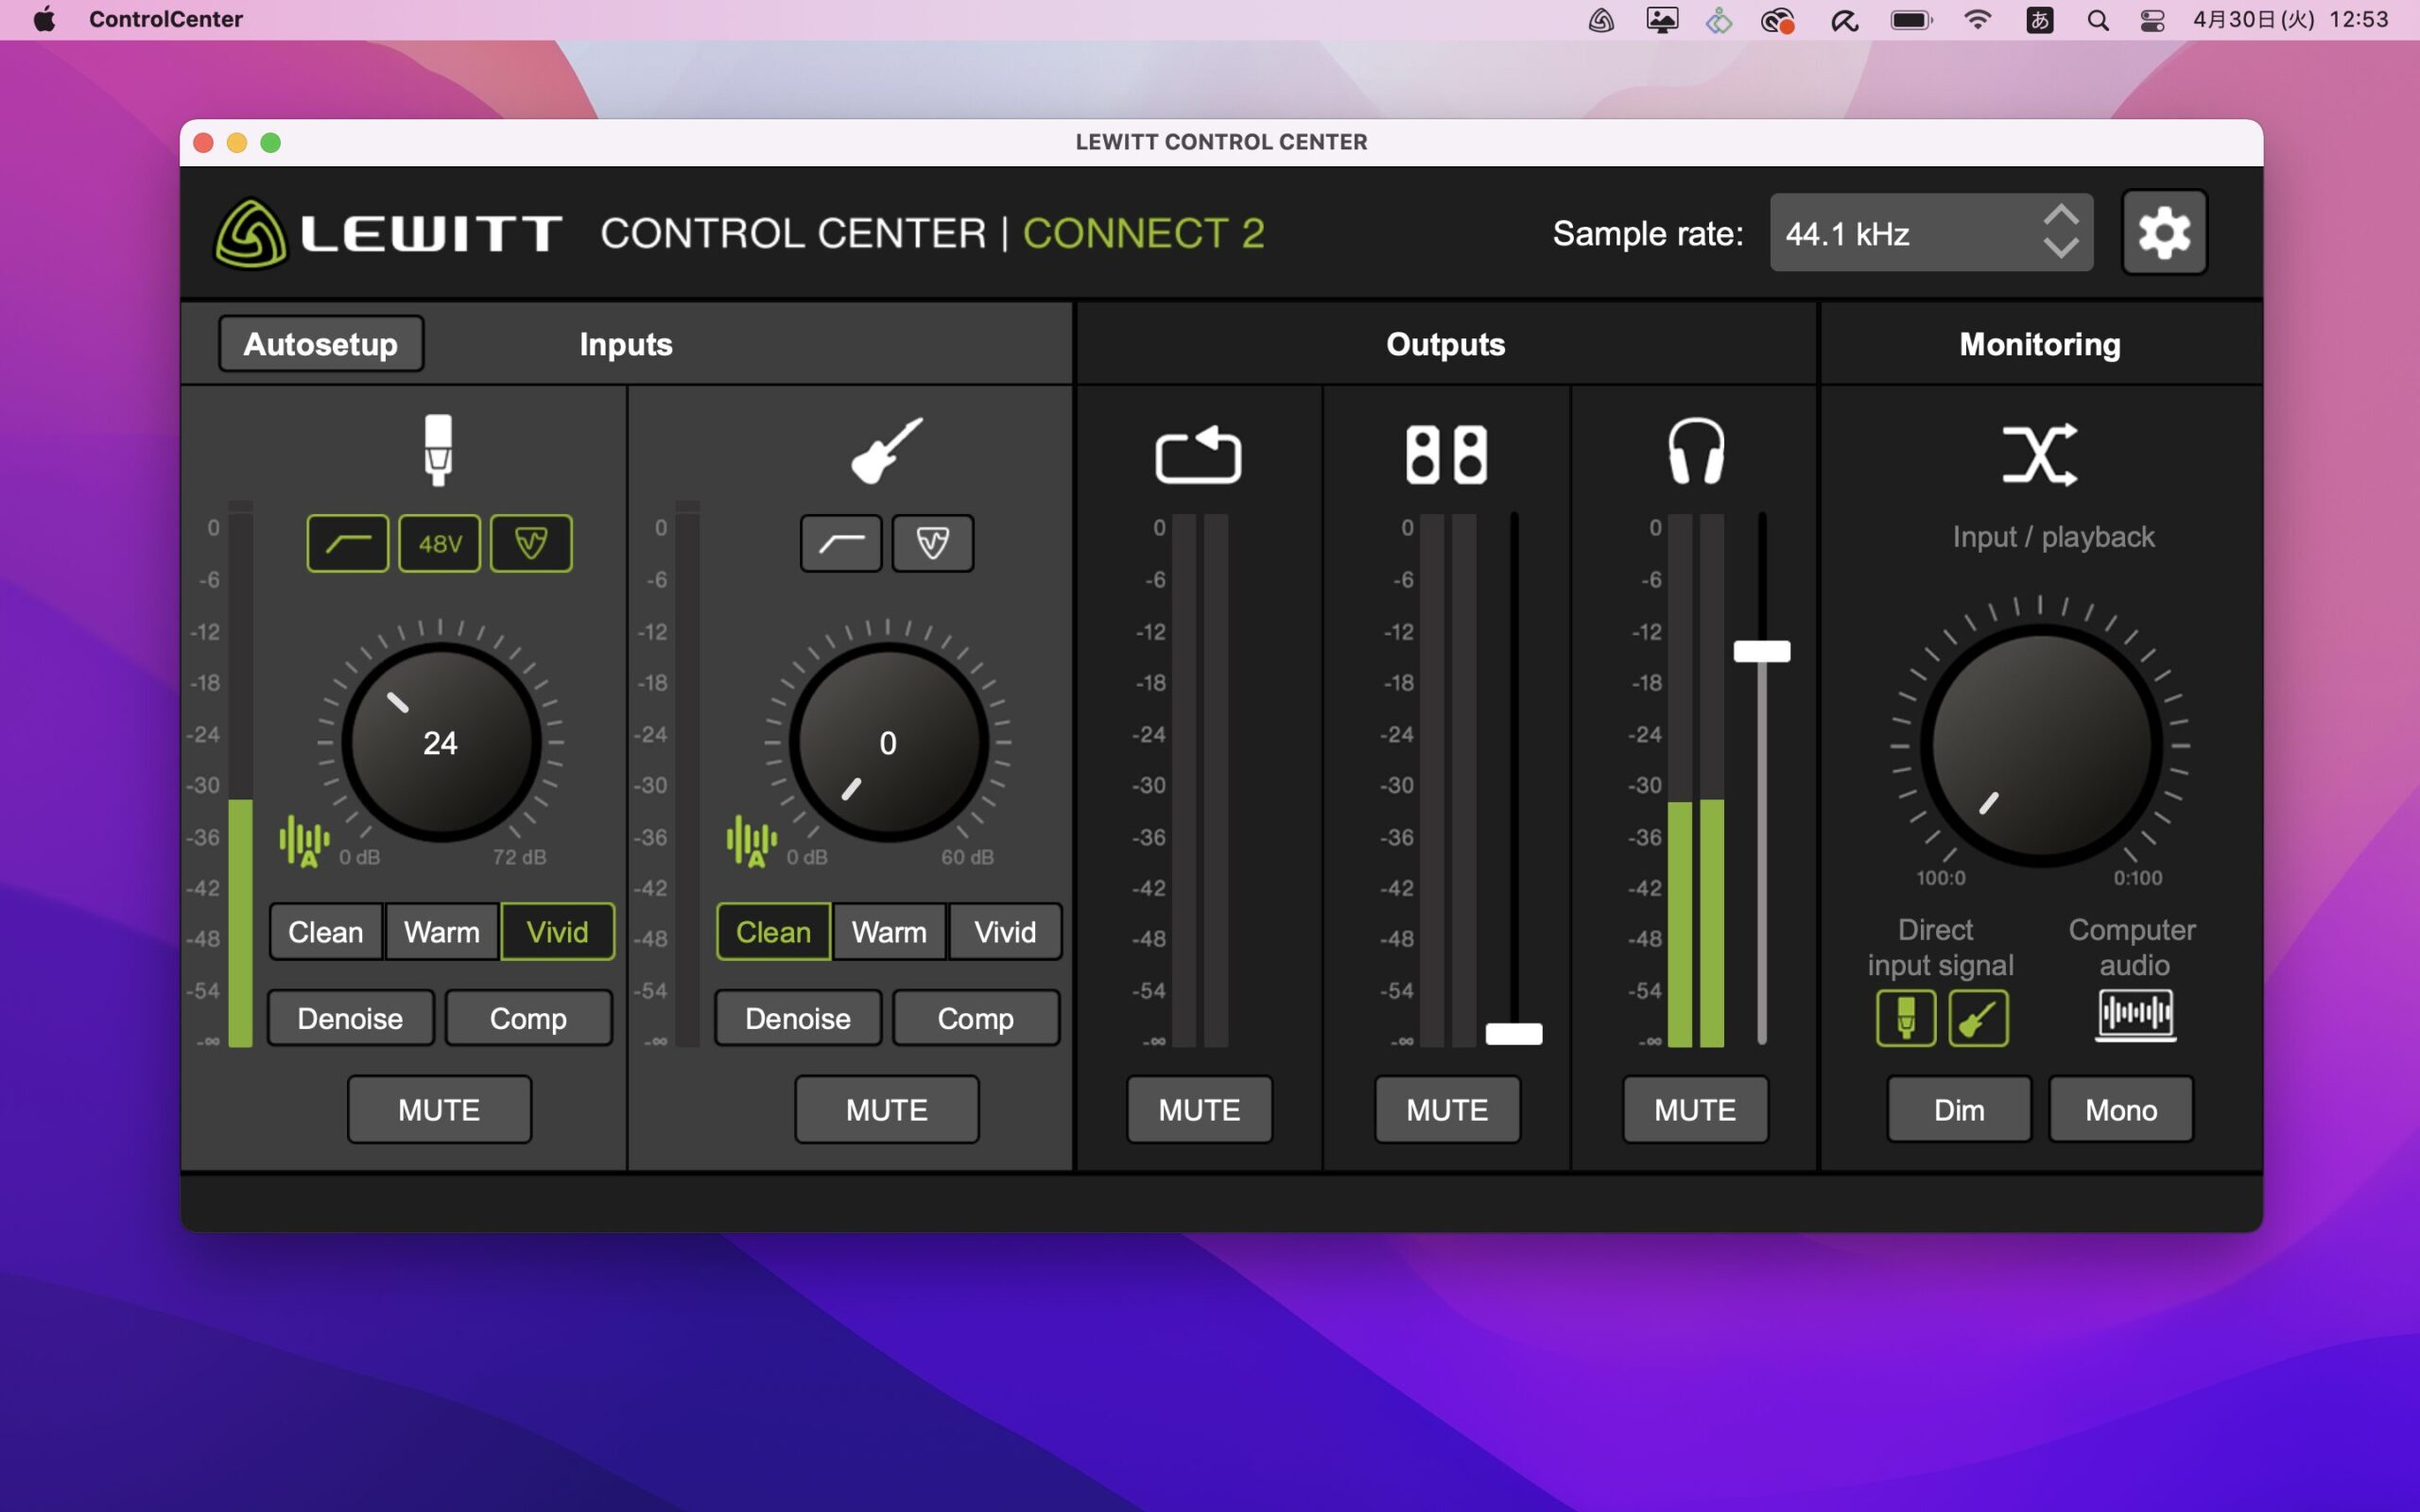Click the microphone input channel icon
Image resolution: width=2420 pixels, height=1512 pixels.
[x=438, y=450]
